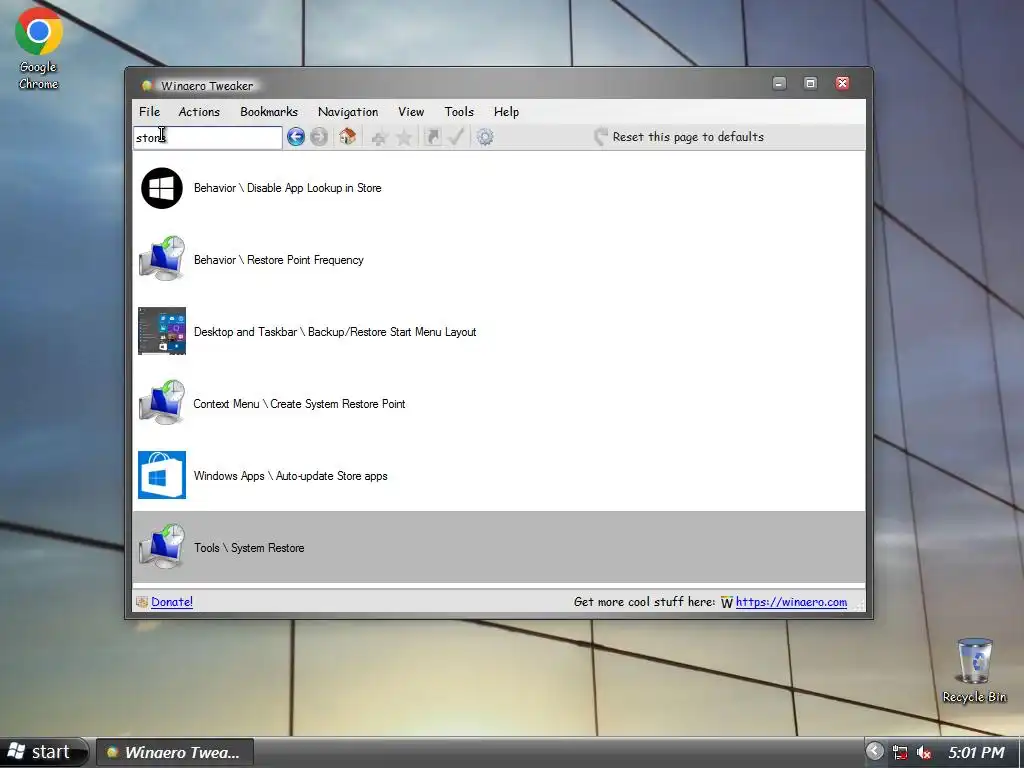Click the Store bag icon for Auto-update
The image size is (1024, 768).
[x=162, y=475]
